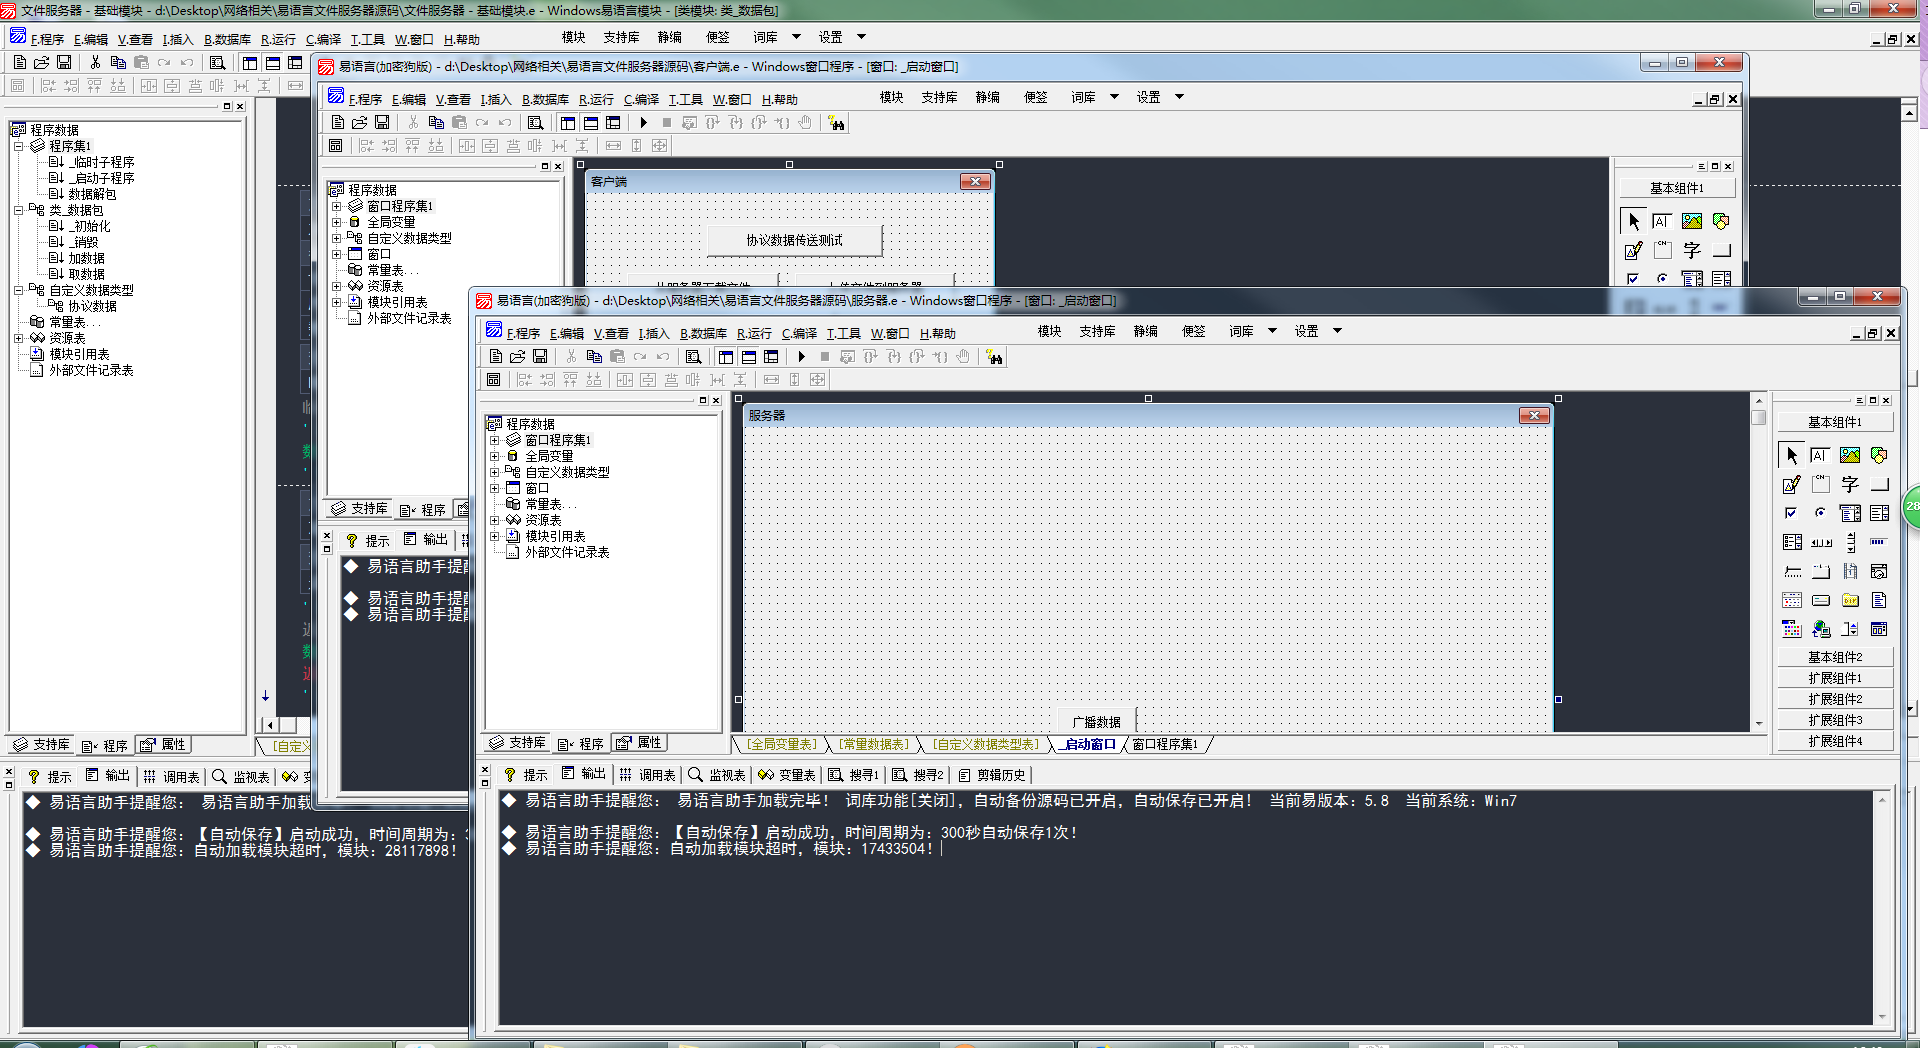Open 扩展组件4 group in server component box
The image size is (1928, 1048).
[1835, 741]
